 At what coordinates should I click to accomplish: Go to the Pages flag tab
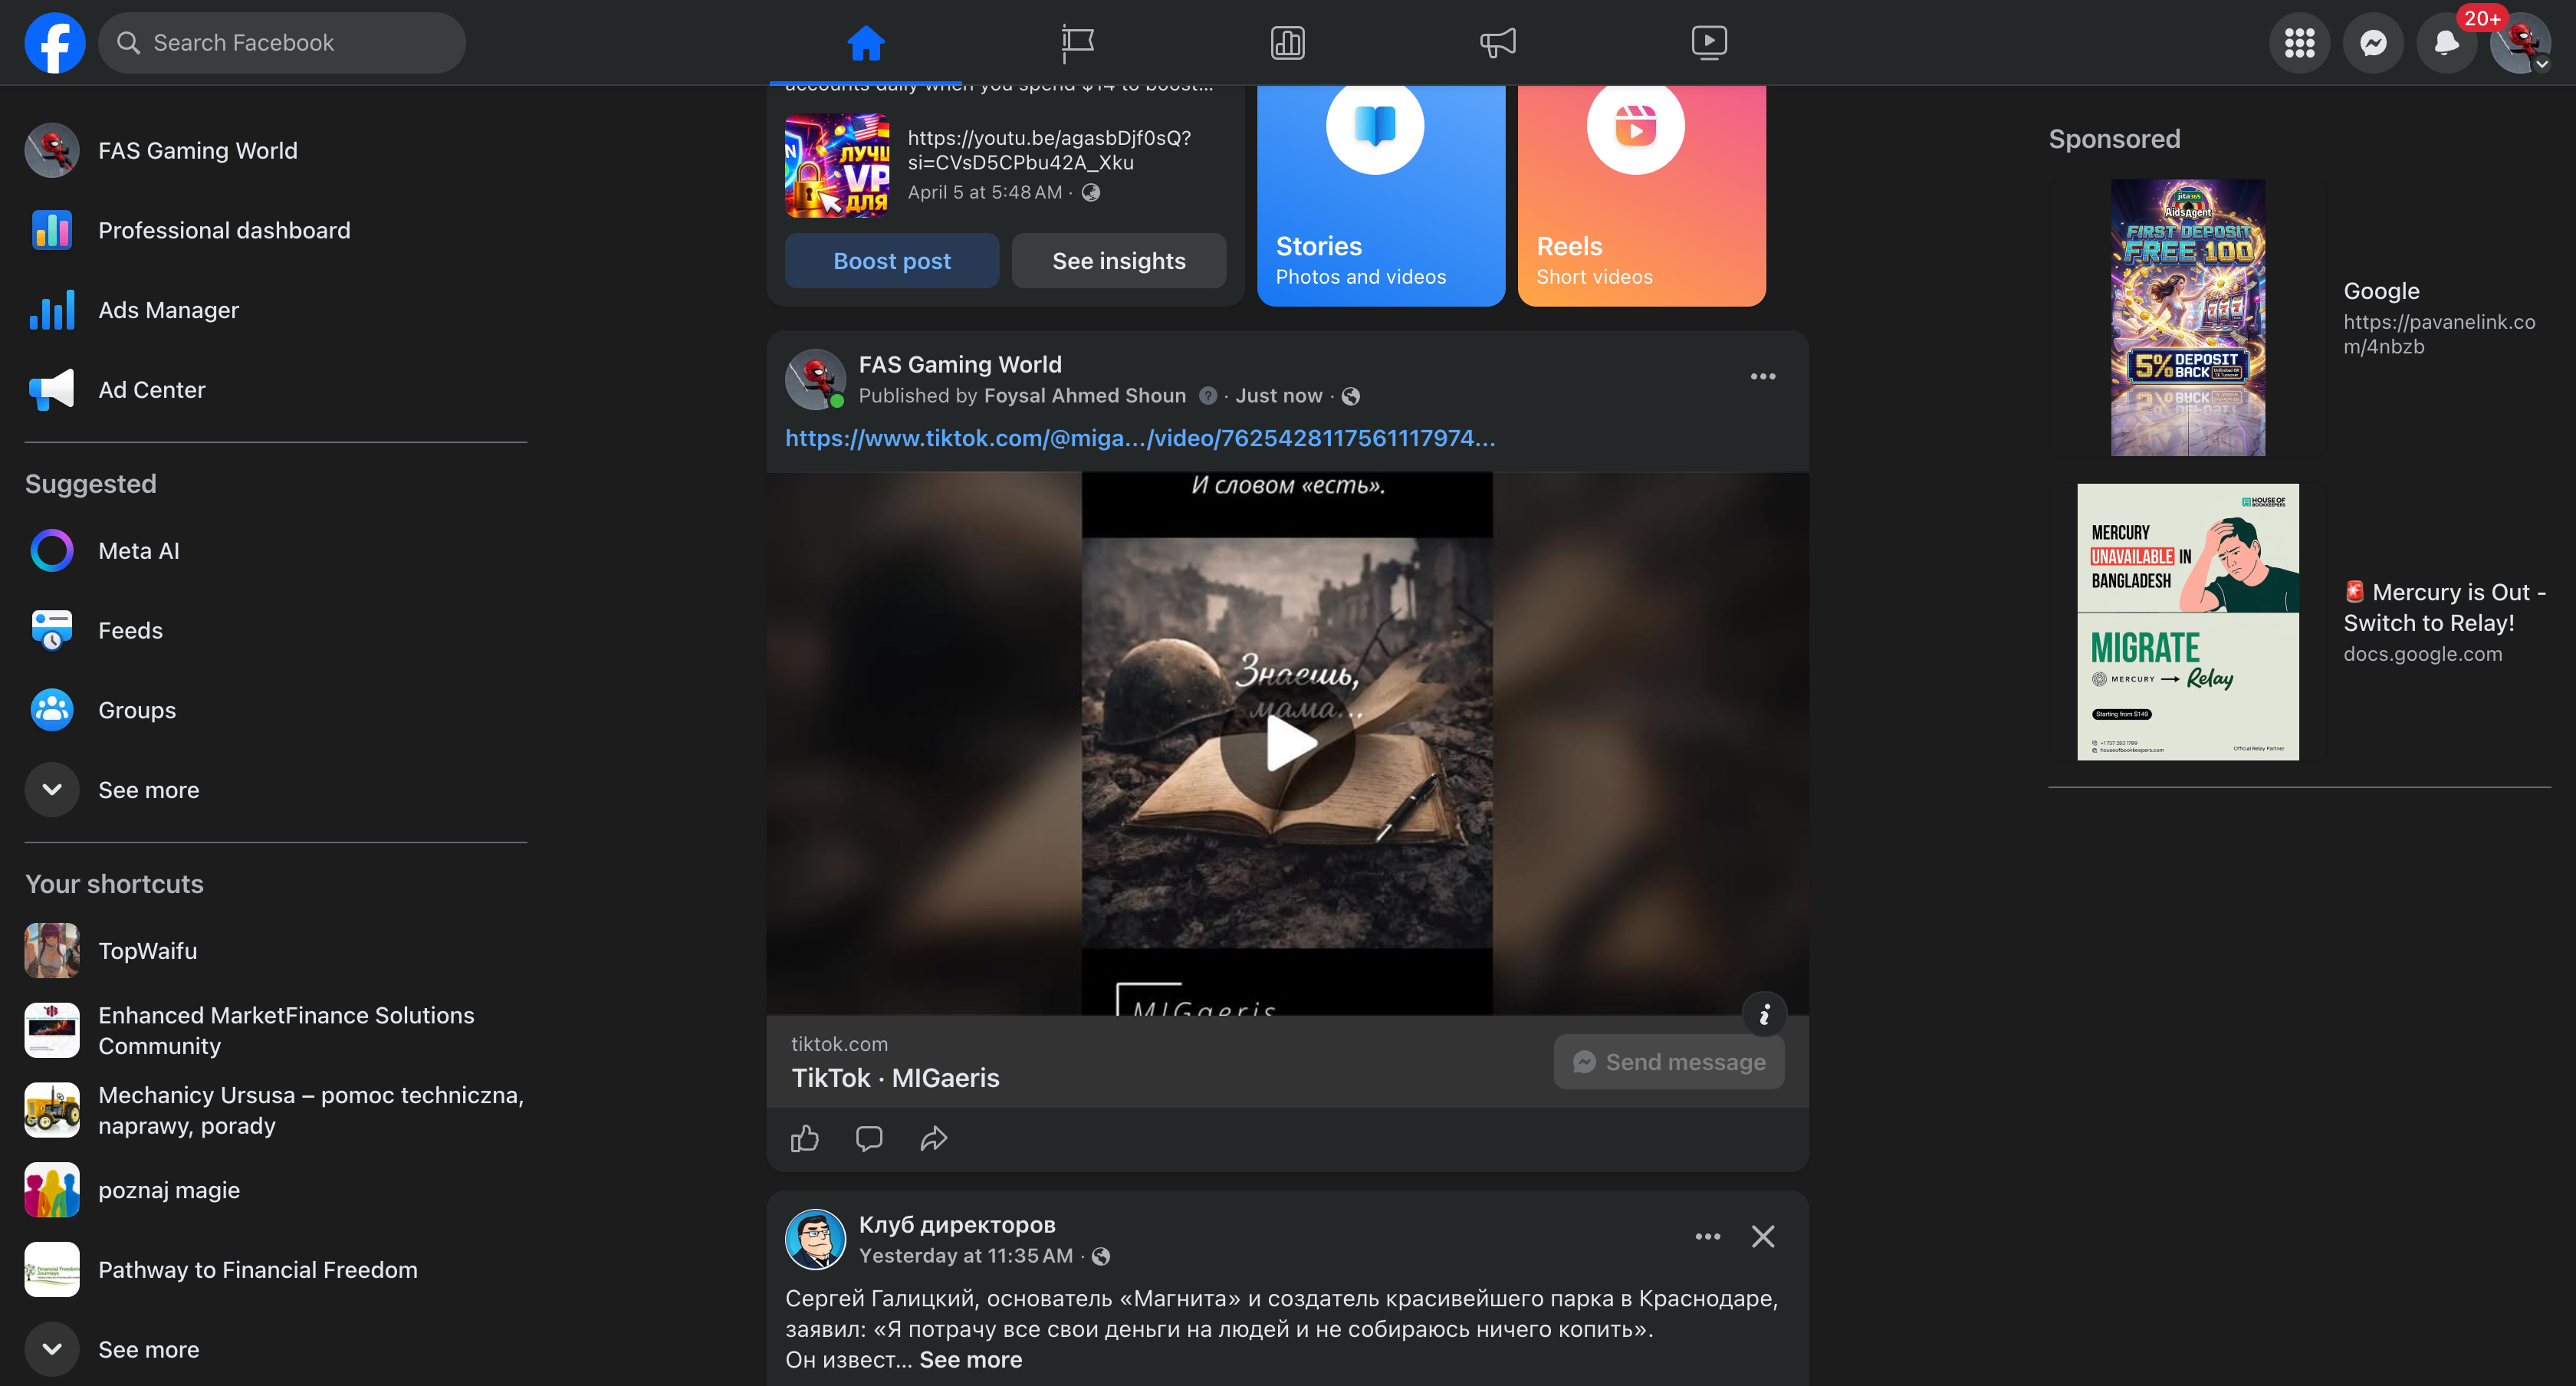1077,43
